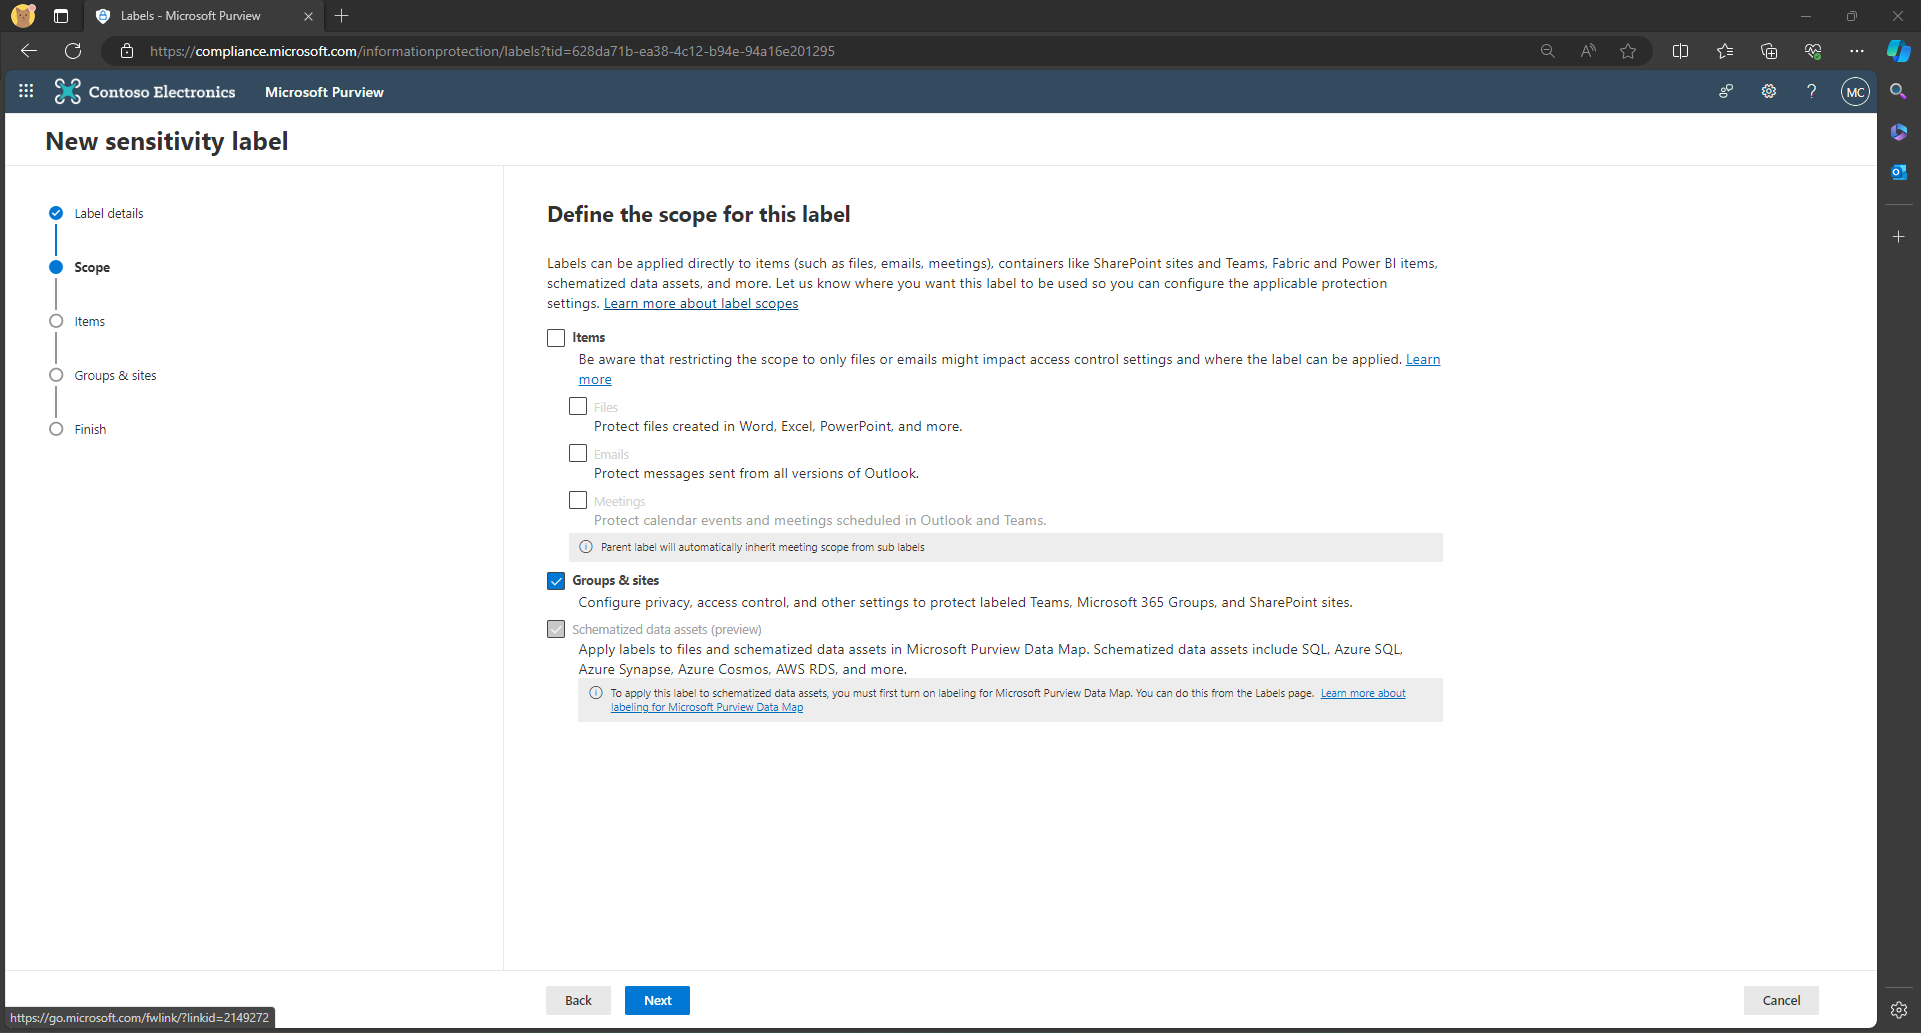This screenshot has width=1921, height=1033.
Task: Click the browser address bar URL
Action: 492,51
